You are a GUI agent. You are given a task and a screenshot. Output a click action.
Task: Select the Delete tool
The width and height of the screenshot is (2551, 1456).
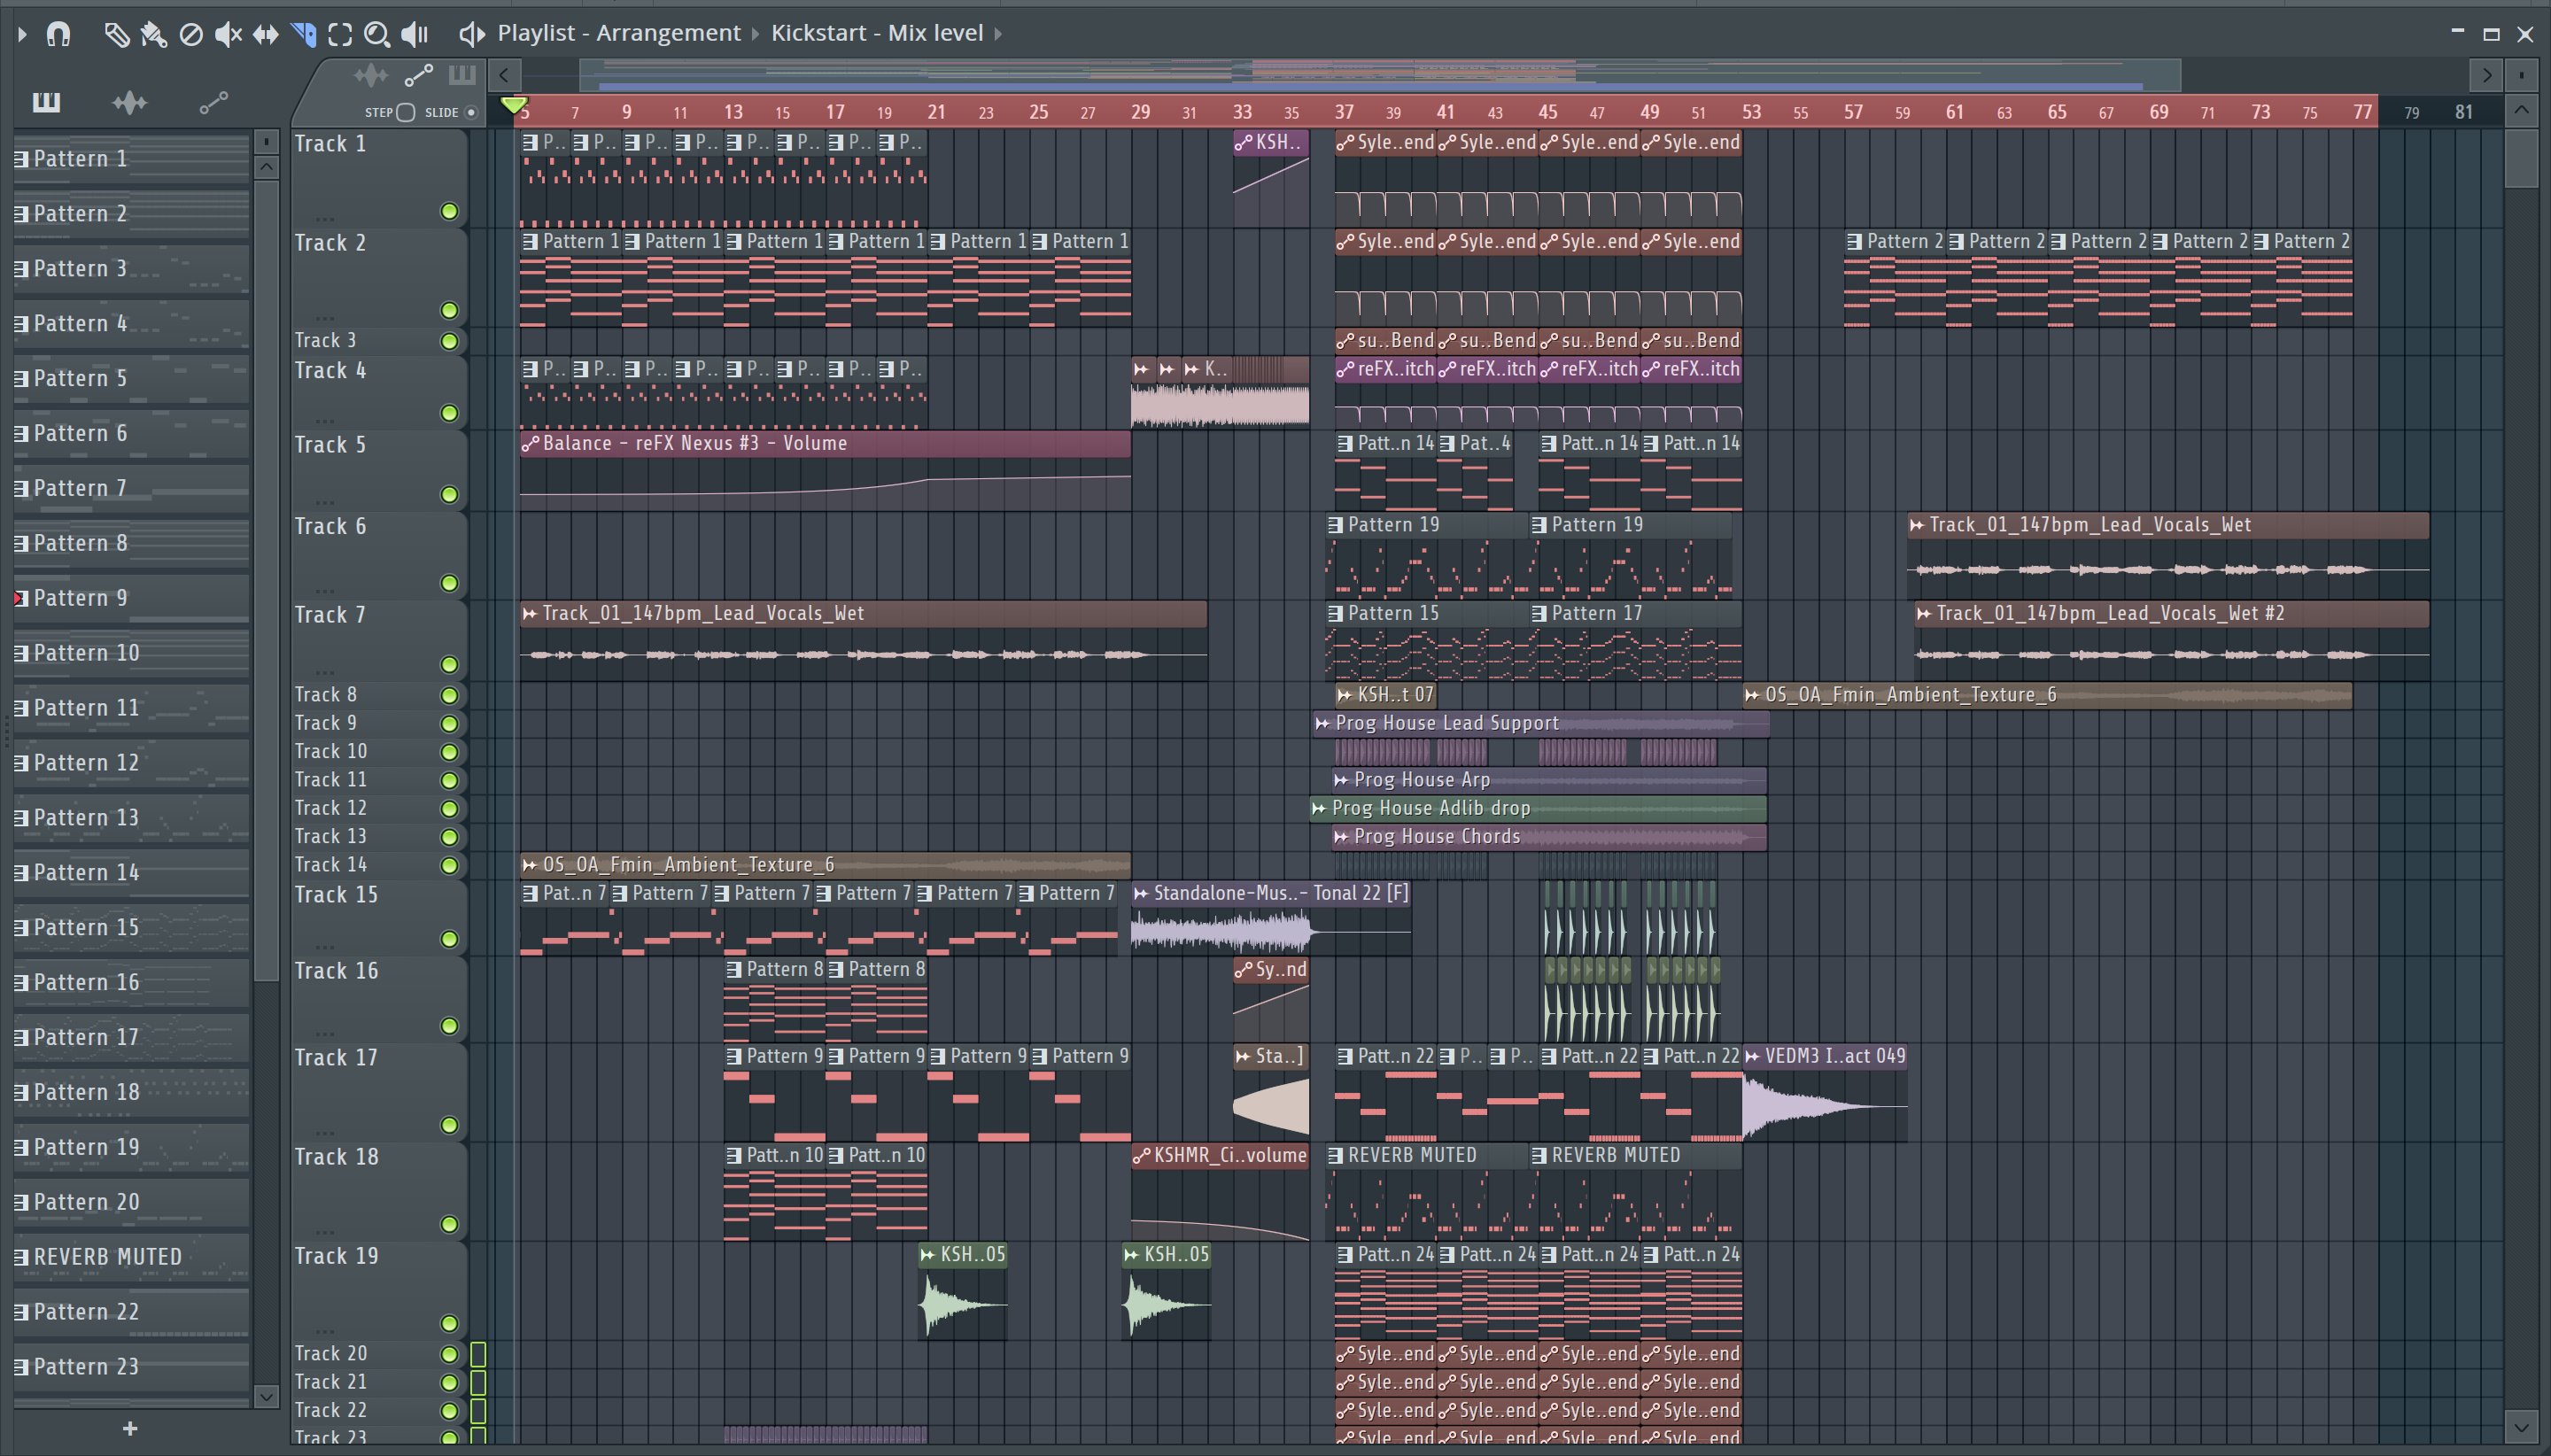[x=190, y=34]
